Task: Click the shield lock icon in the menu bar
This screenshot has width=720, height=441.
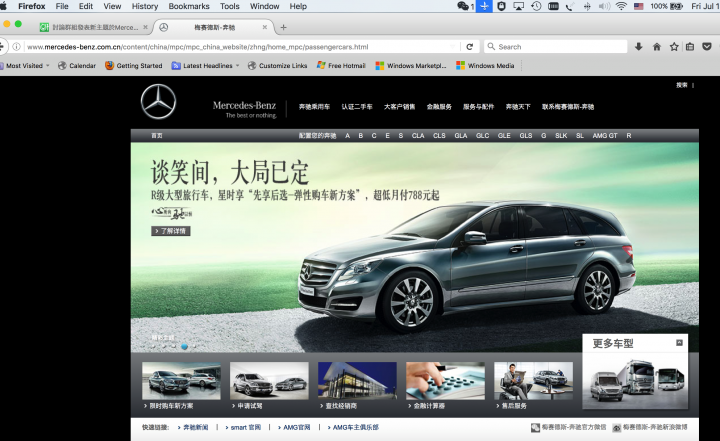Action: tap(501, 6)
